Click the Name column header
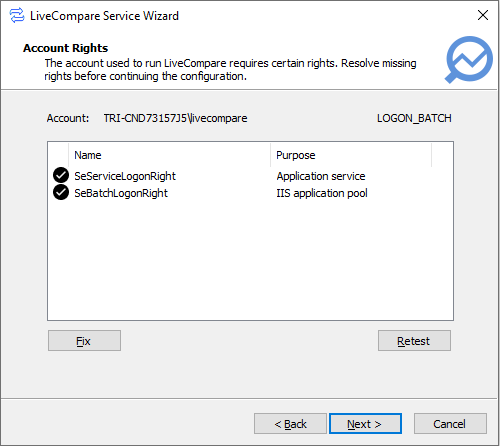The image size is (500, 446). pyautogui.click(x=169, y=155)
